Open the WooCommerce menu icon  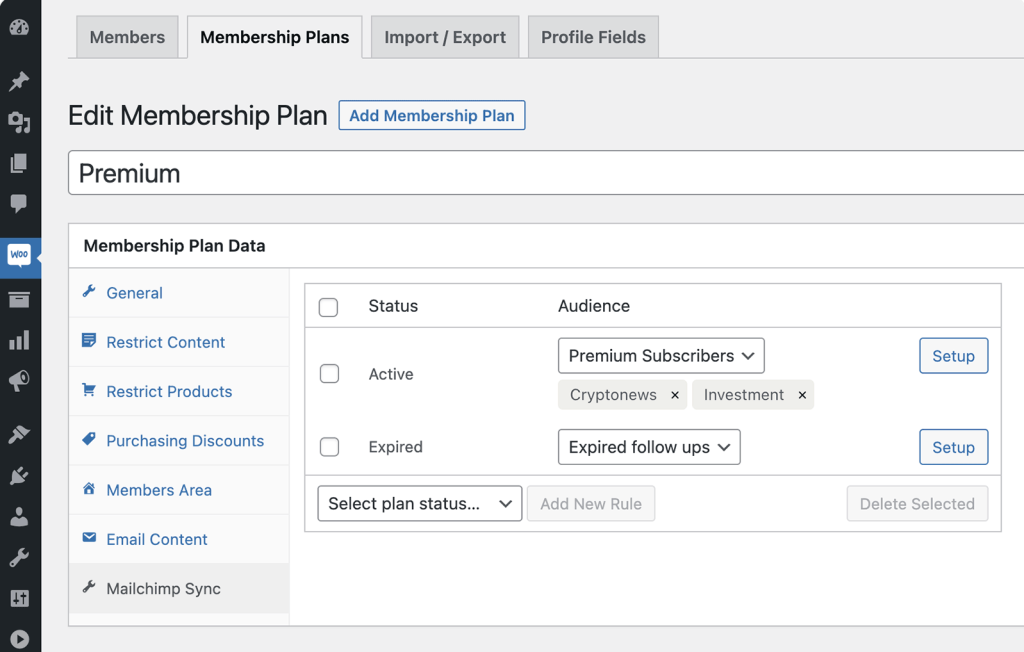(x=19, y=256)
